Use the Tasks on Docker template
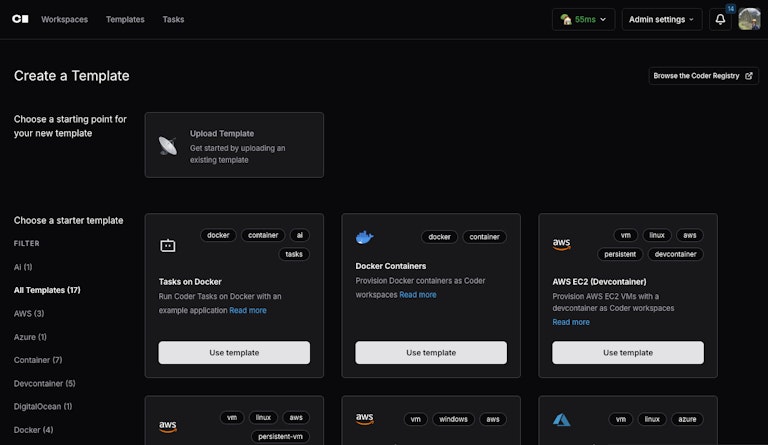This screenshot has height=445, width=768. coord(234,352)
